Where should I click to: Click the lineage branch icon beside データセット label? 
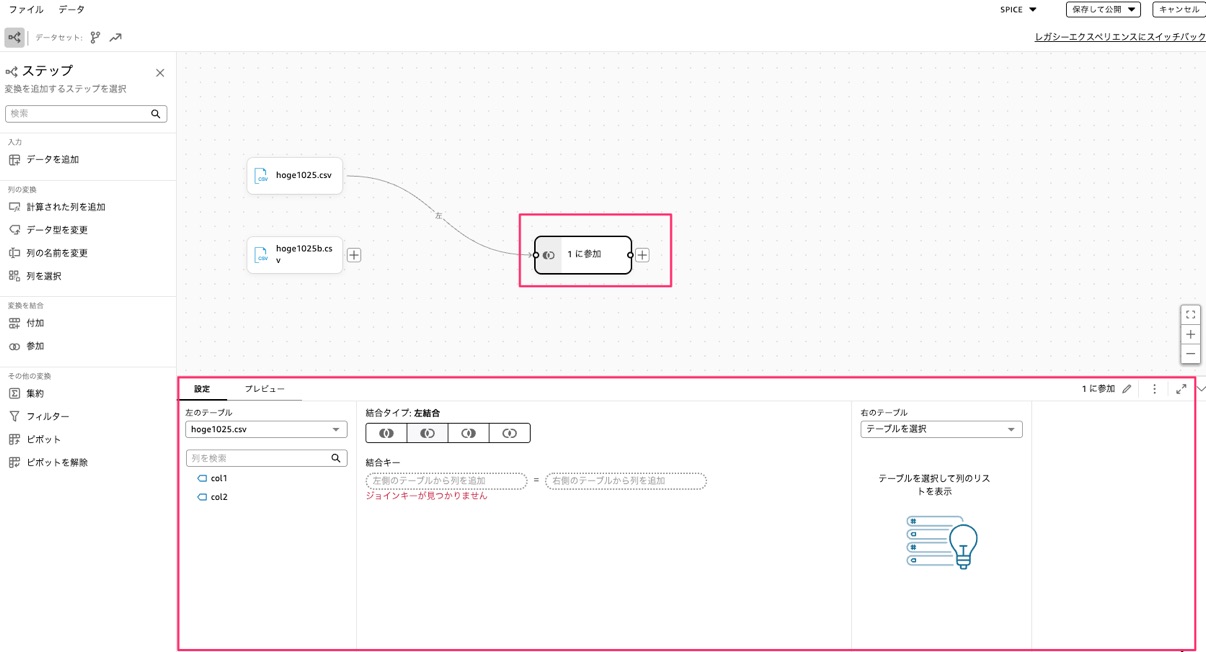point(95,38)
